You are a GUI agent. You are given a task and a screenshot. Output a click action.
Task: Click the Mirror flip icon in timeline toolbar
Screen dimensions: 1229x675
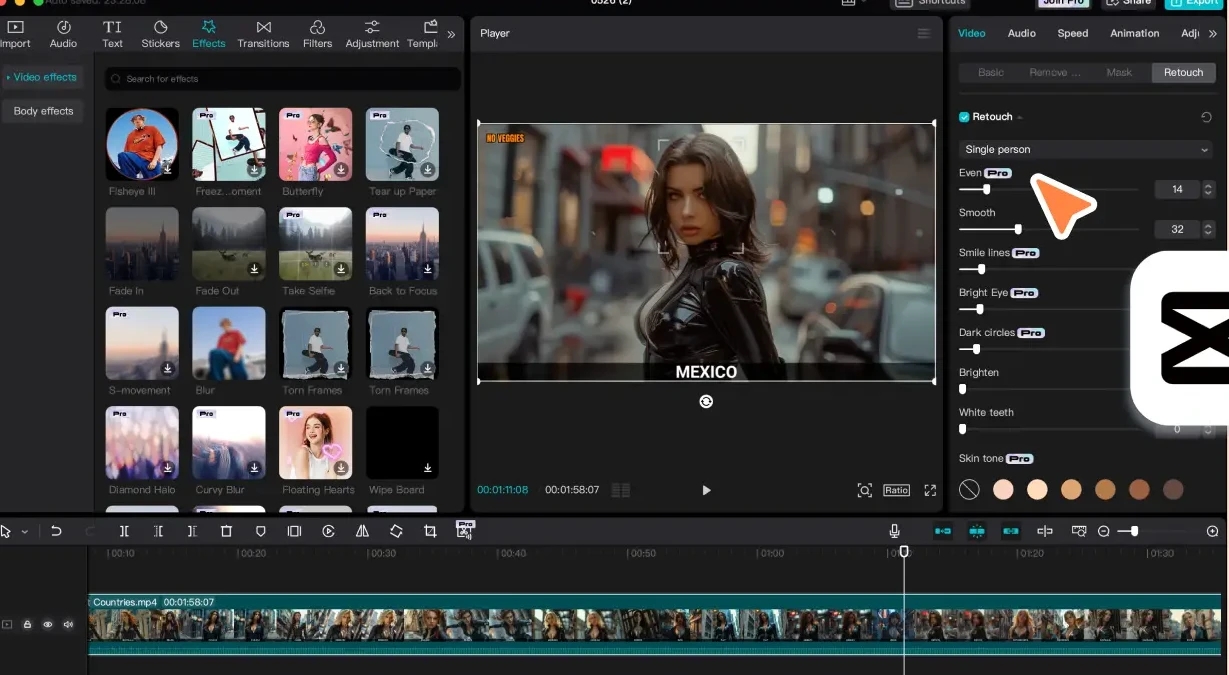pos(362,532)
